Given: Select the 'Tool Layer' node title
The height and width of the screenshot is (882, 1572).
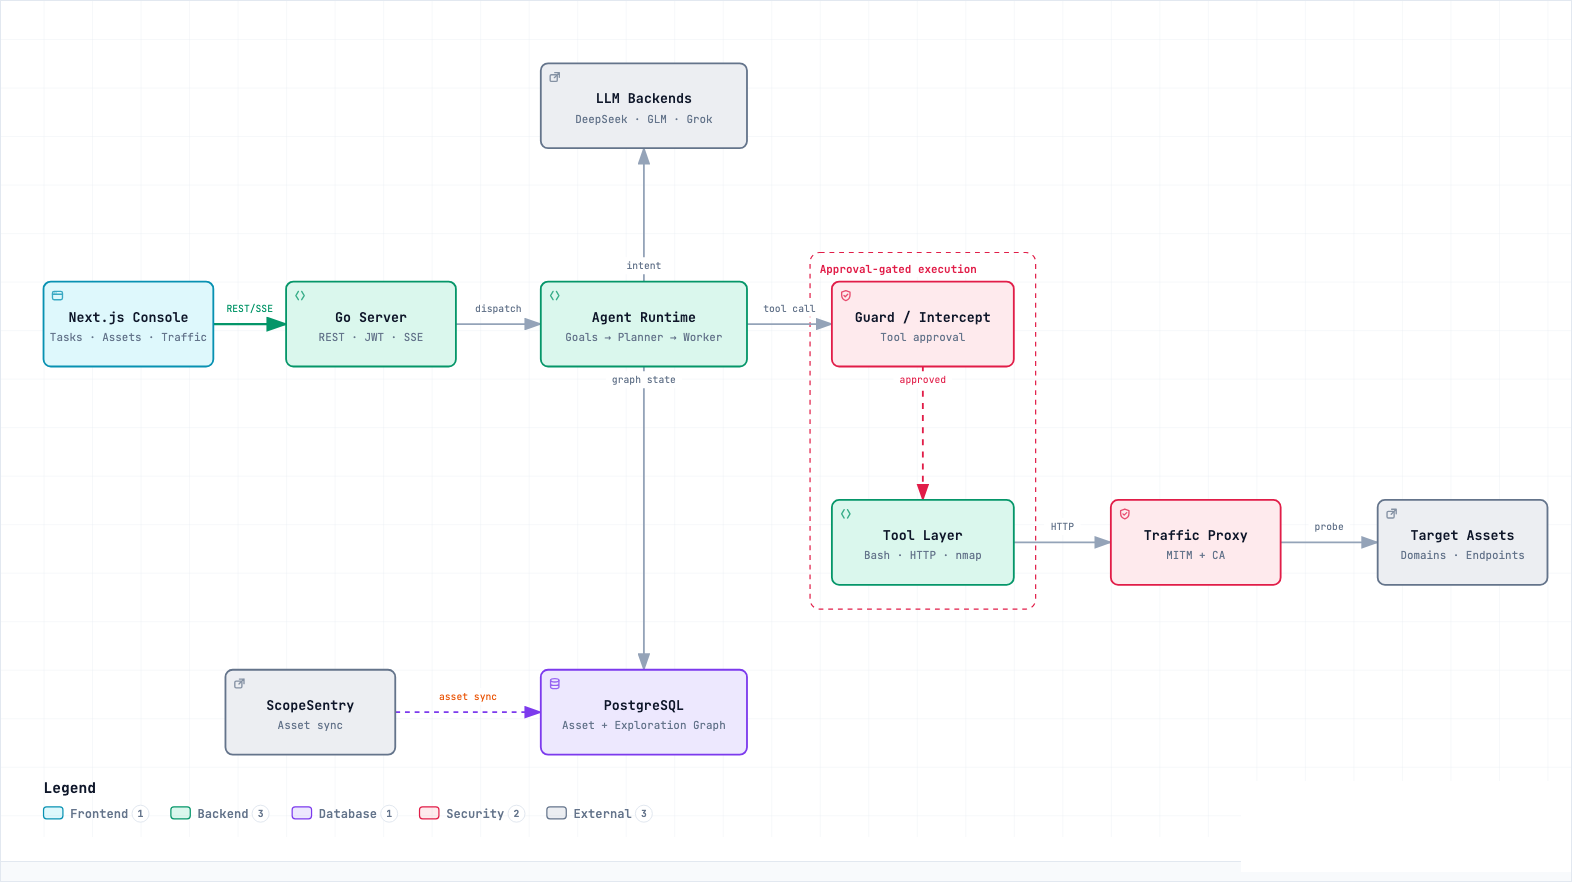Looking at the screenshot, I should pos(923,535).
